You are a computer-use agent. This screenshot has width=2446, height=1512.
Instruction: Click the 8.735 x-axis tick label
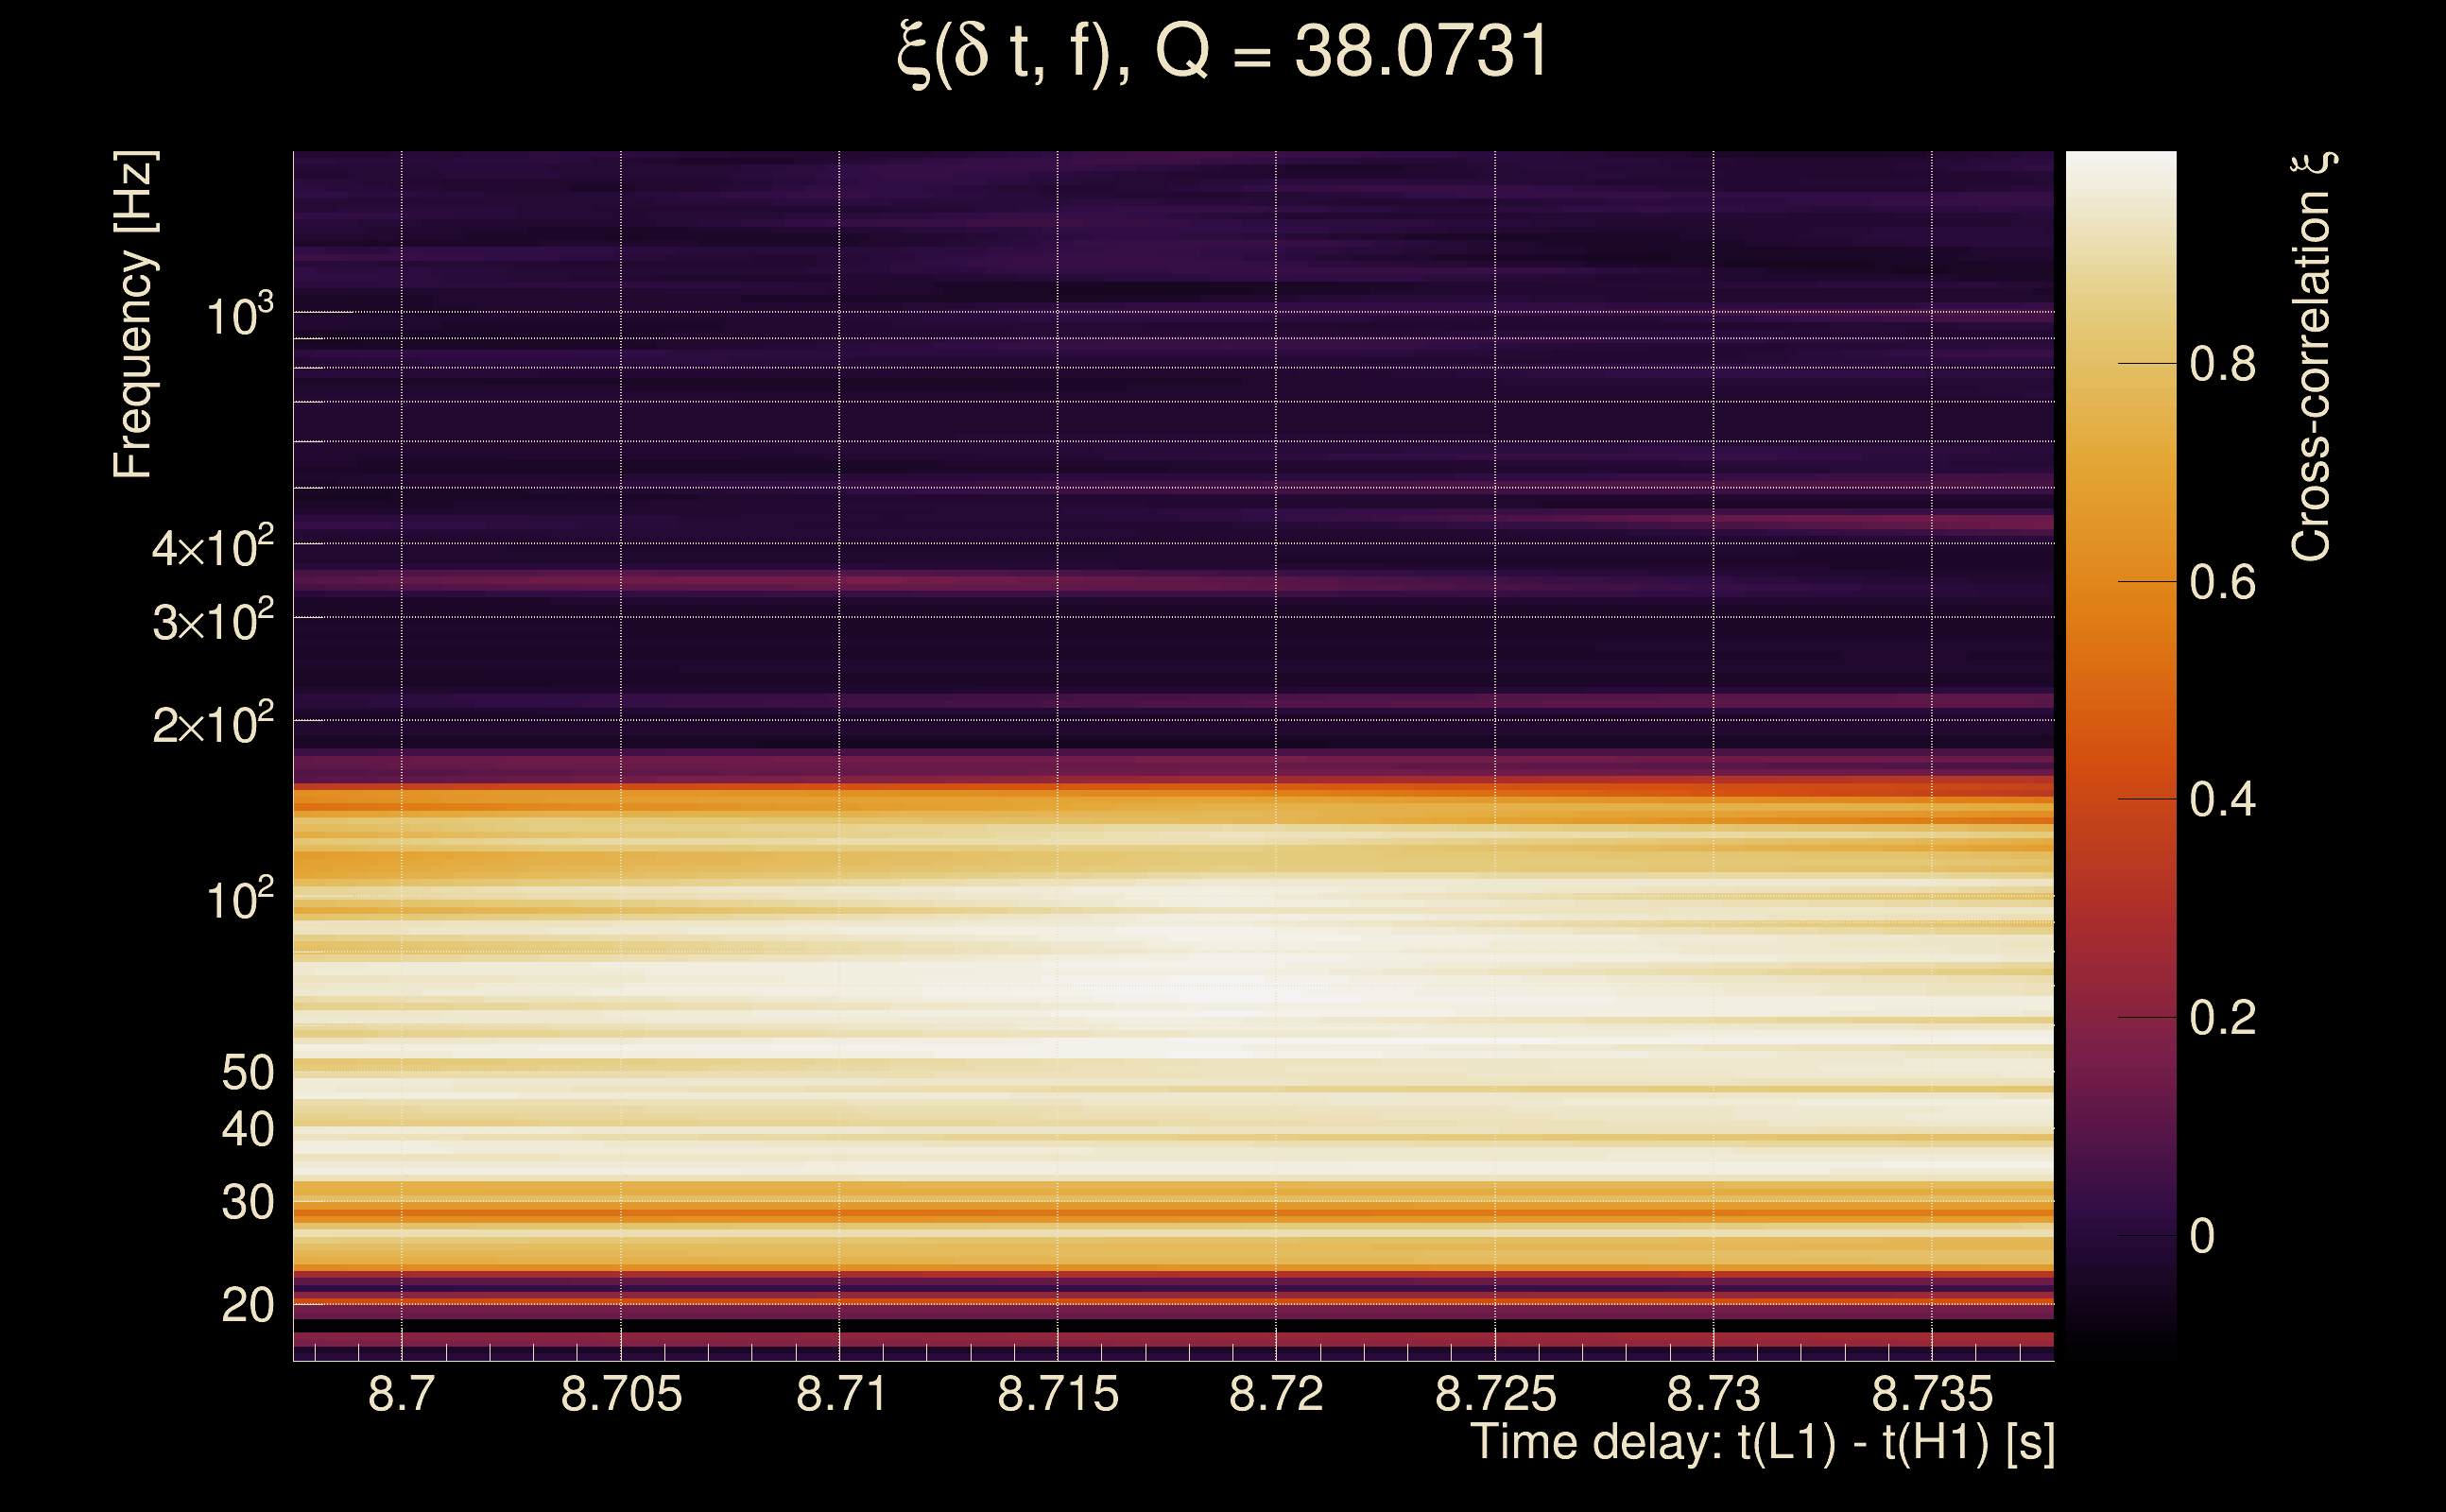[x=1931, y=1393]
